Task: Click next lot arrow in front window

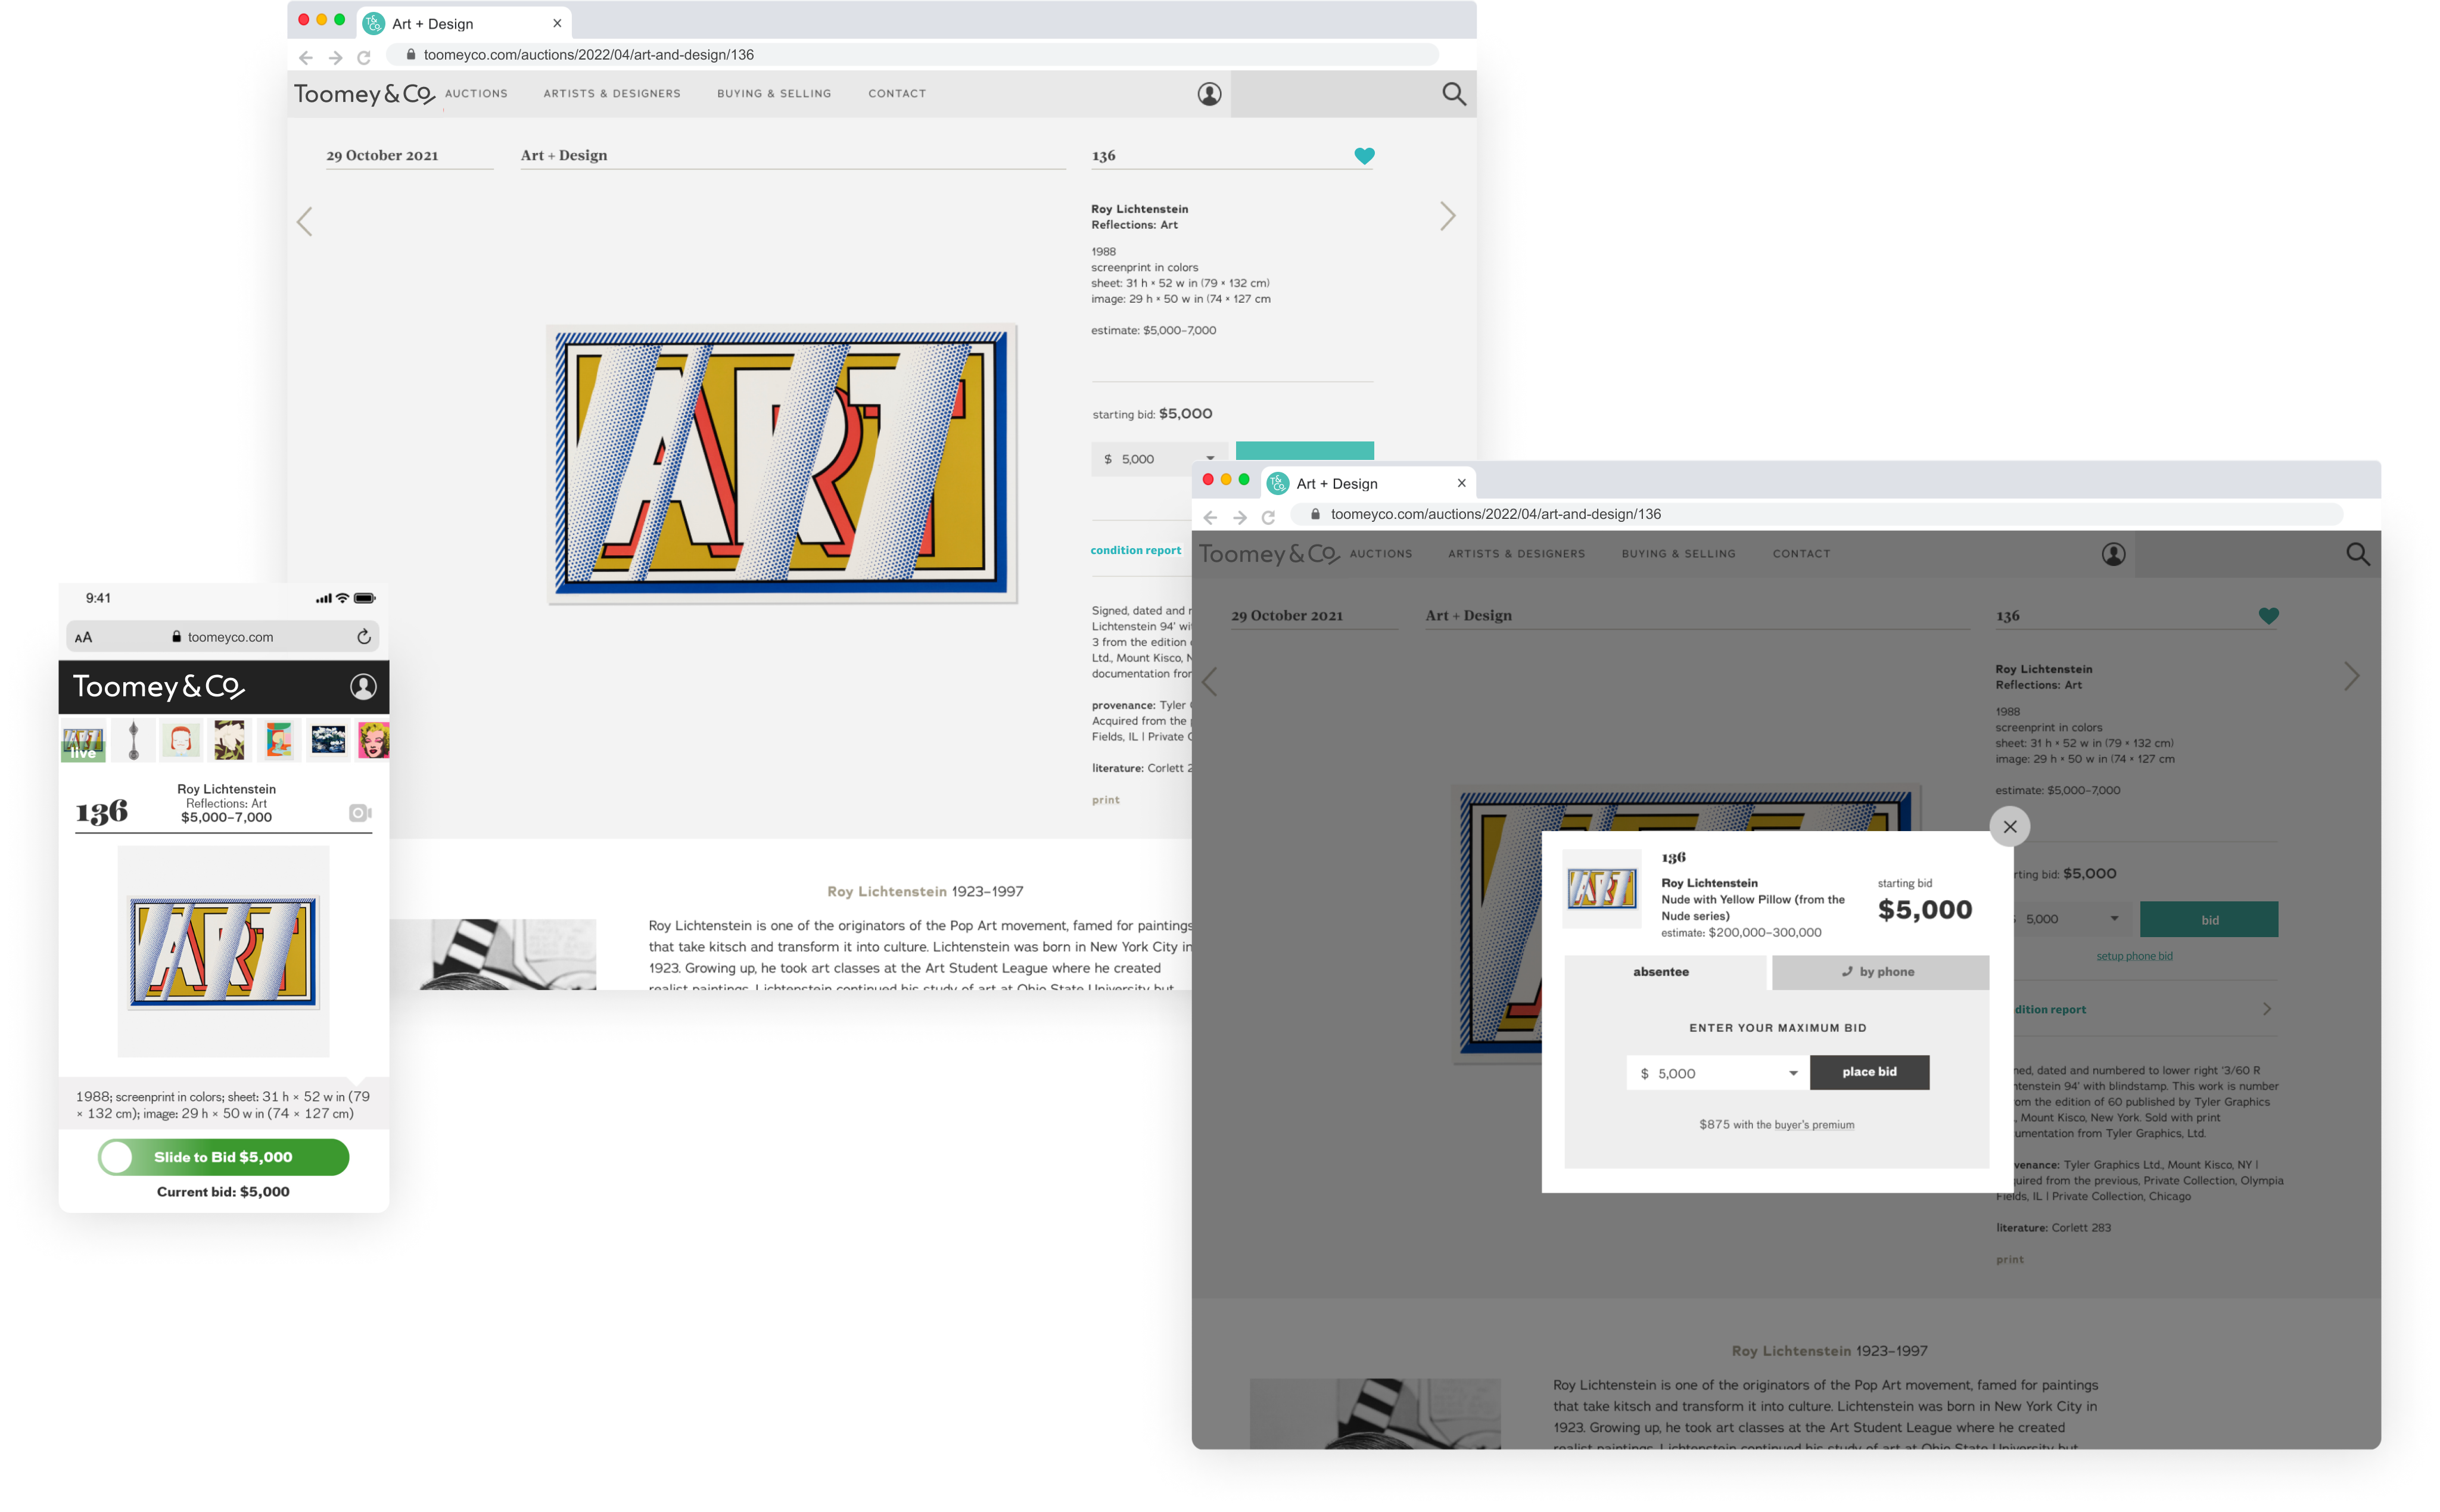Action: (x=2352, y=677)
